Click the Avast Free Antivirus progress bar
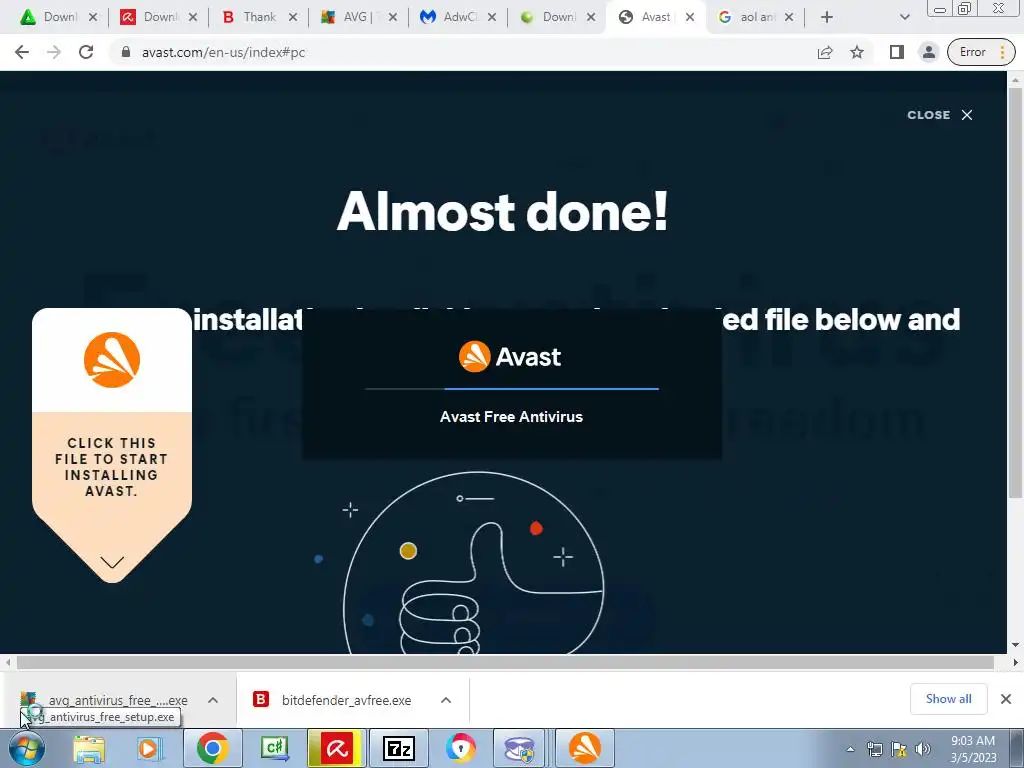 [x=512, y=389]
